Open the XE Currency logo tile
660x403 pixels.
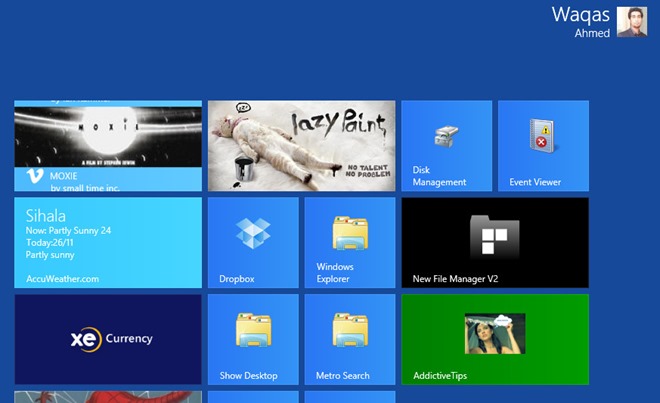(108, 339)
